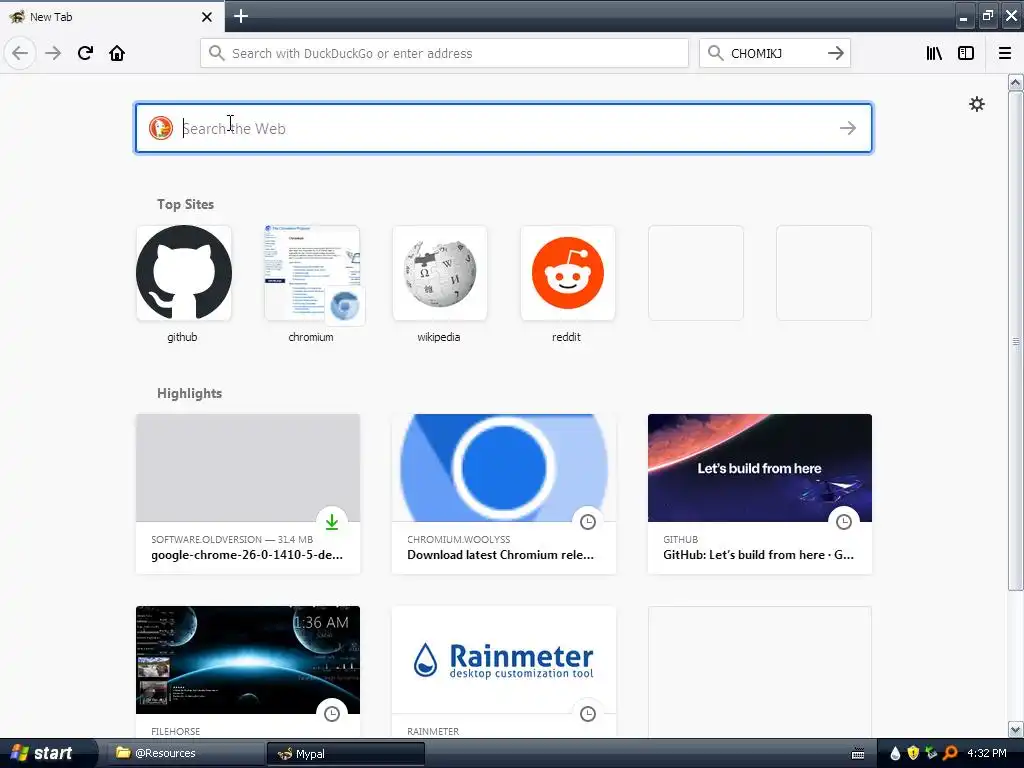Open the Library bookshelf icon

click(934, 53)
